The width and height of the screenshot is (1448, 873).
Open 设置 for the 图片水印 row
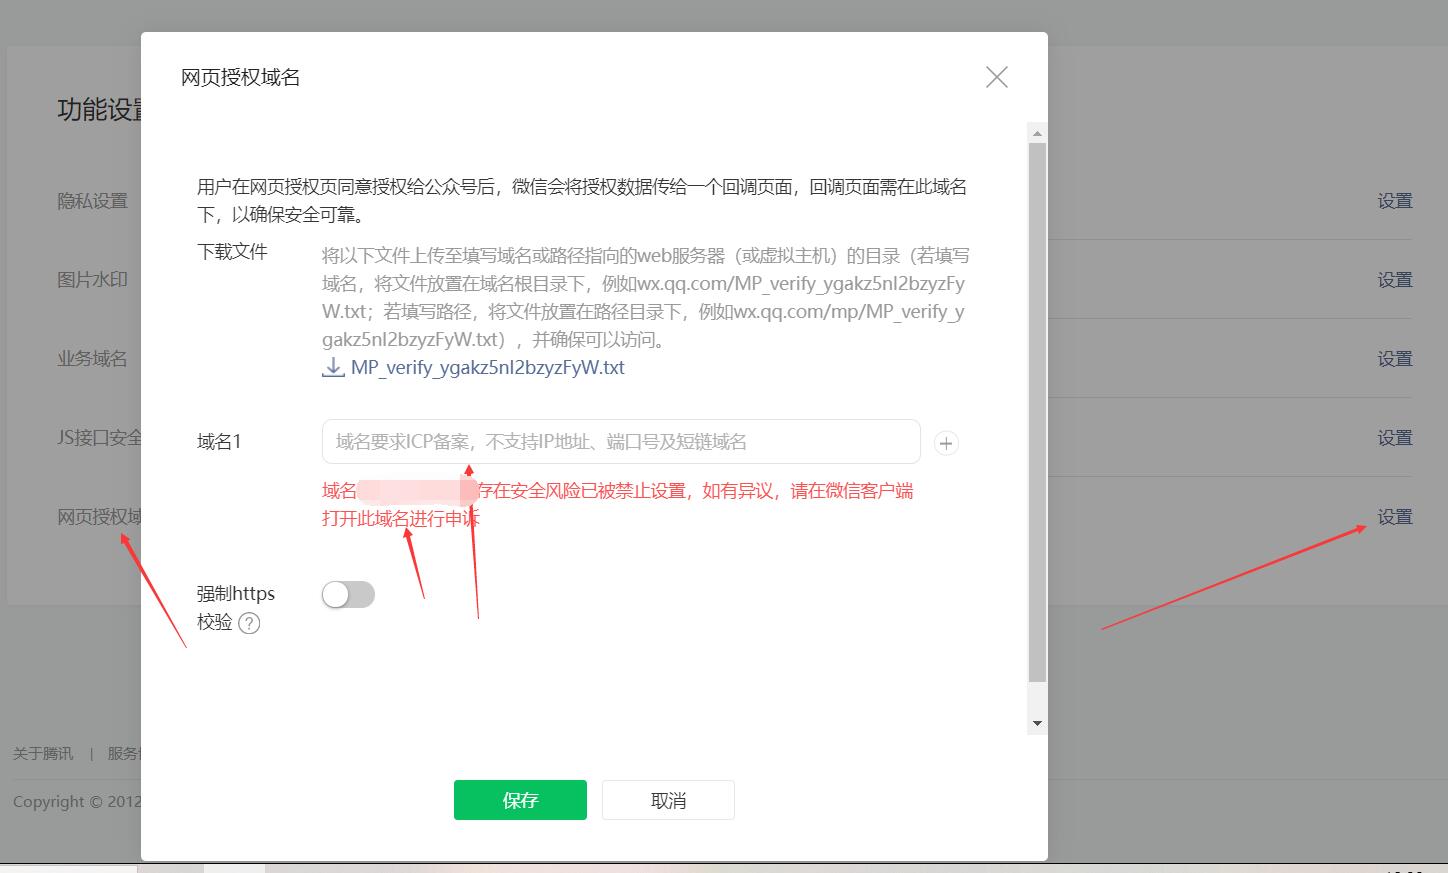tap(1394, 280)
